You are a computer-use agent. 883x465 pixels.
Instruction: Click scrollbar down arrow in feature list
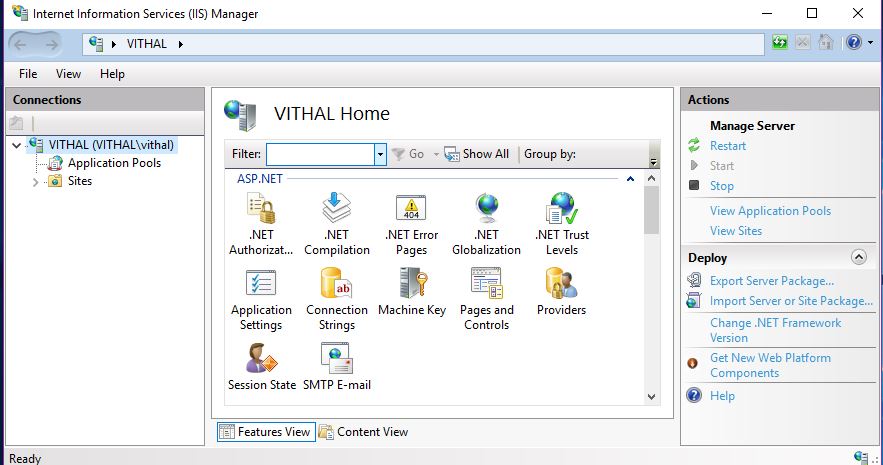click(x=652, y=397)
